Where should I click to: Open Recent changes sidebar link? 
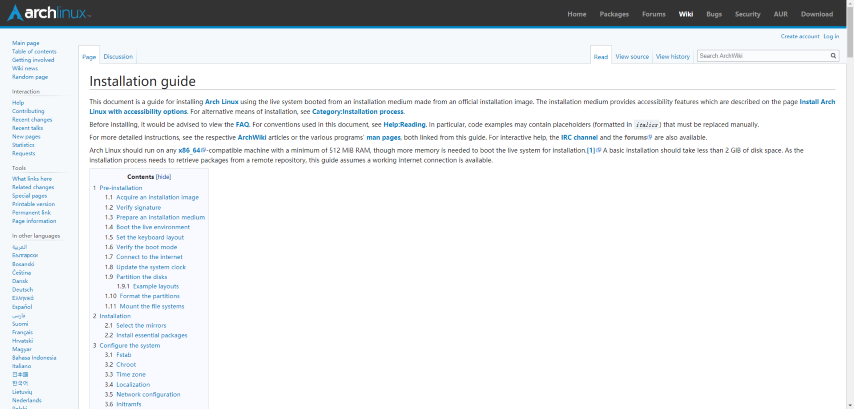coord(32,120)
